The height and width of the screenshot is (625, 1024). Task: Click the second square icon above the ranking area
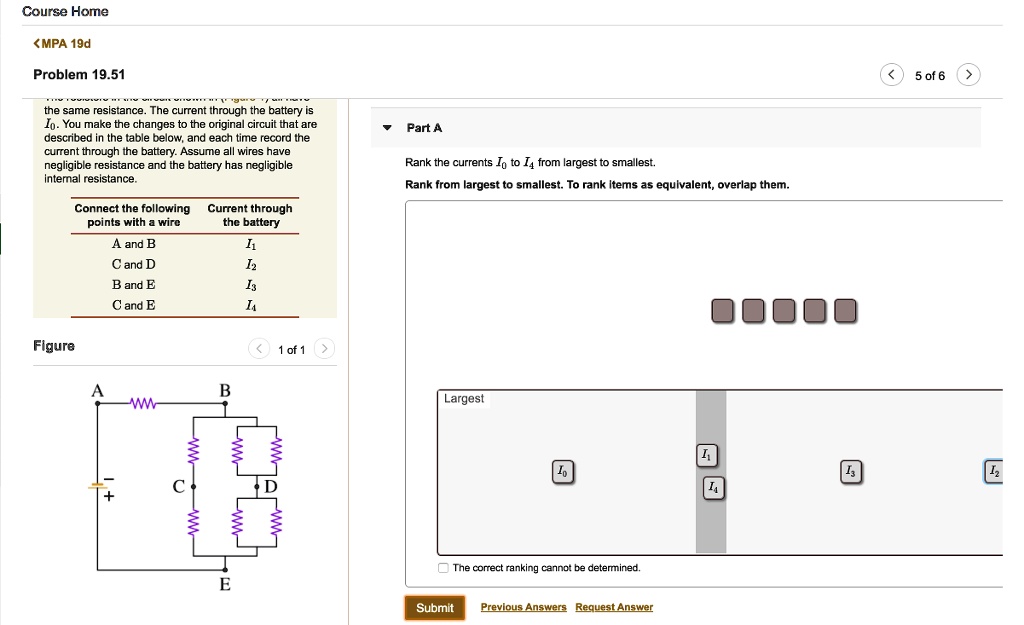point(753,310)
